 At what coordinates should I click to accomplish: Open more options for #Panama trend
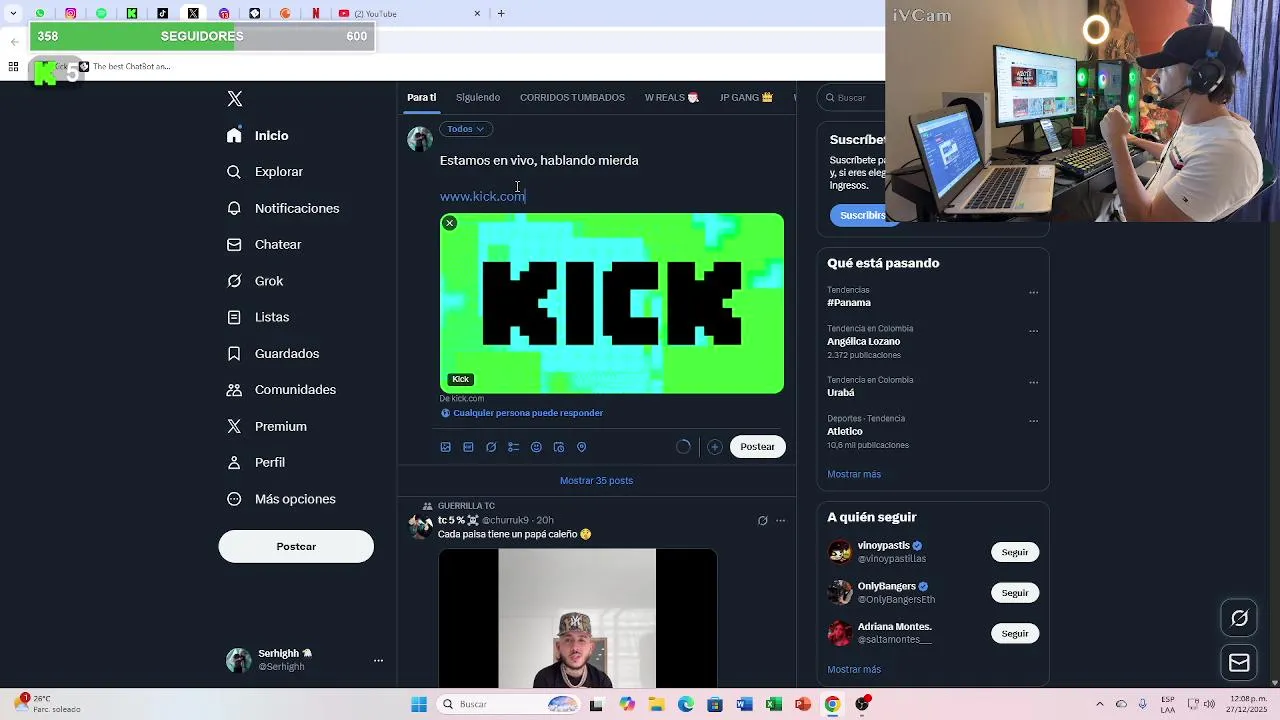pyautogui.click(x=1033, y=293)
